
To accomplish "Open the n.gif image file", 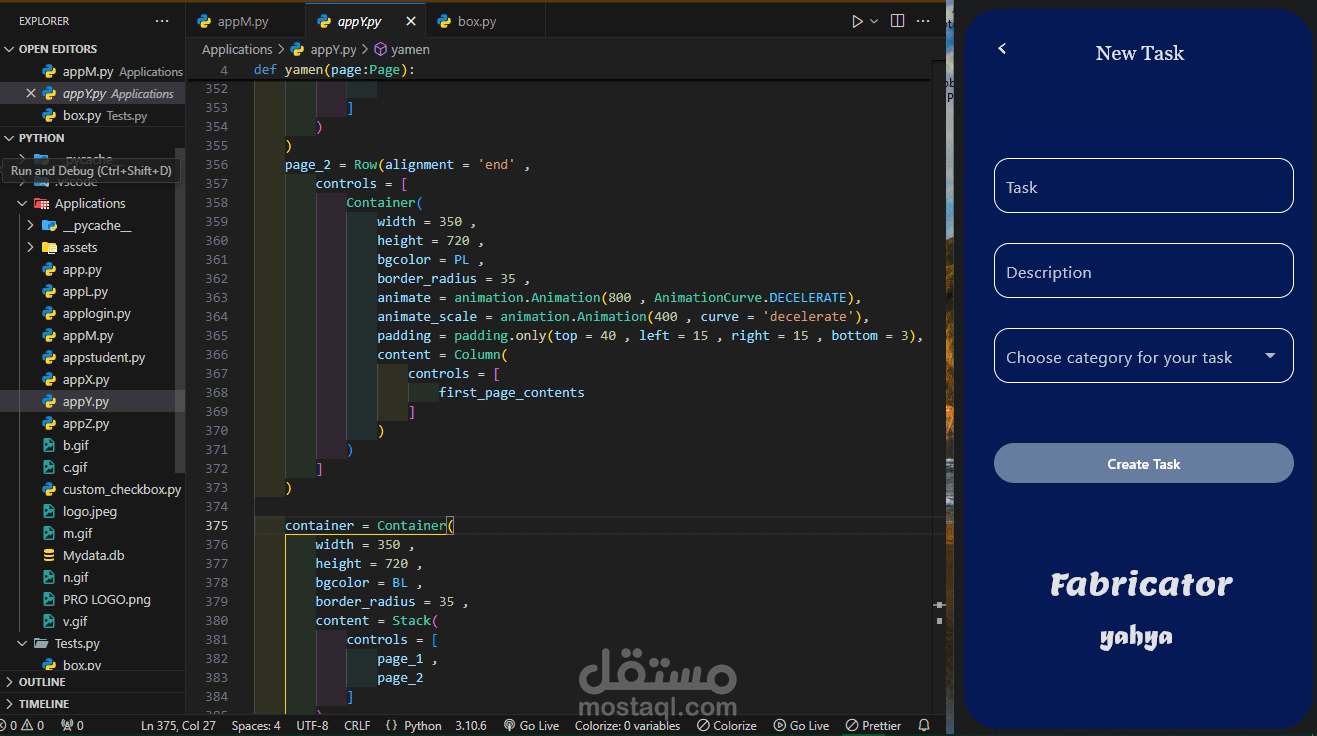I will (75, 578).
